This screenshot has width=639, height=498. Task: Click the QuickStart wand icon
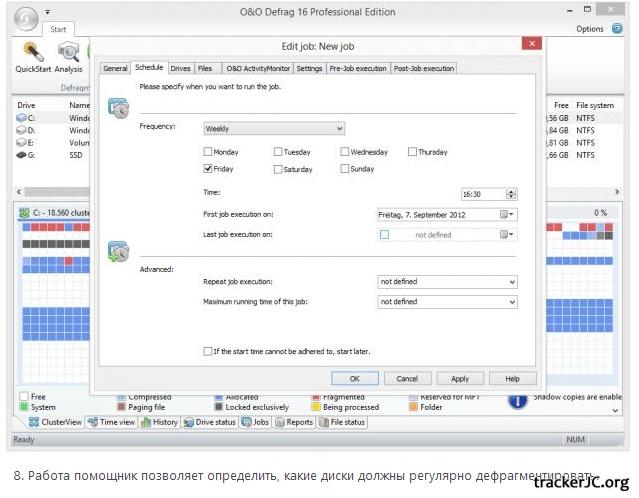(x=32, y=52)
